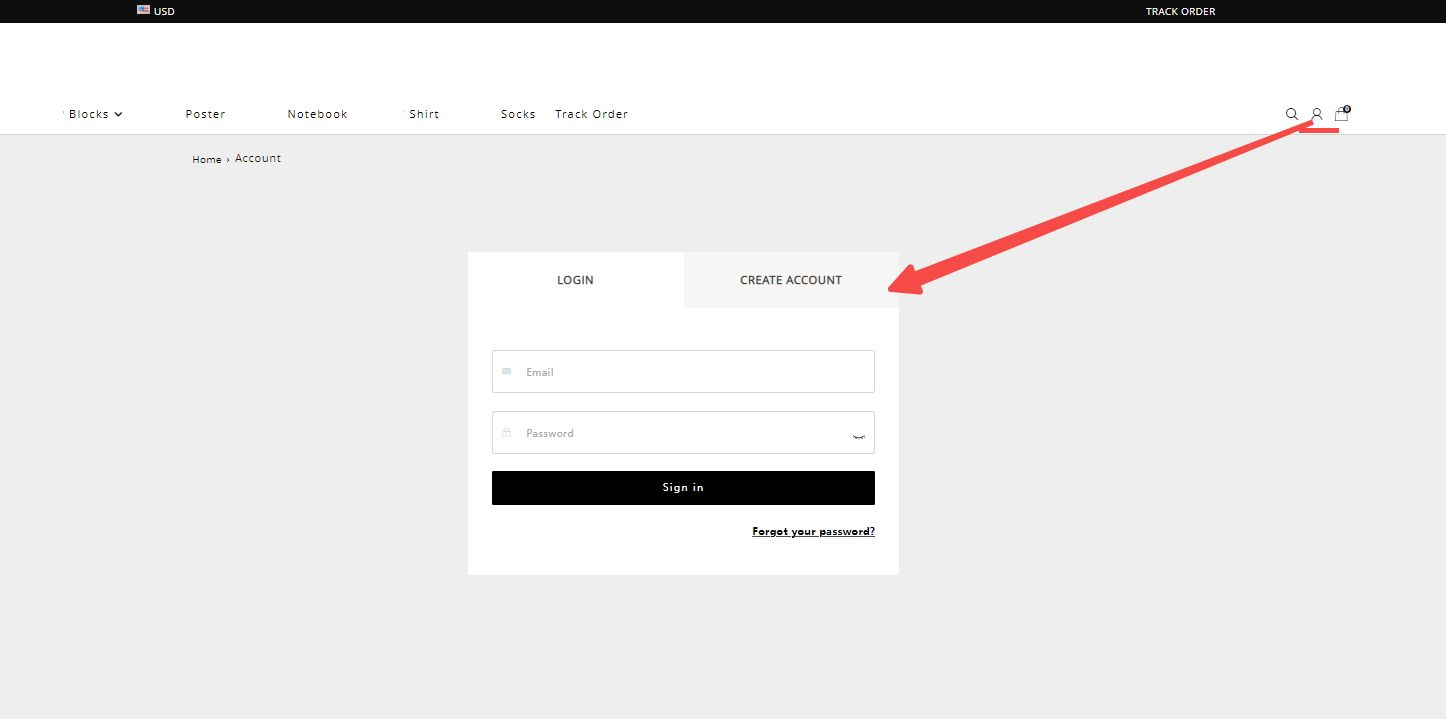The height and width of the screenshot is (719, 1446).
Task: Click the account user icon
Action: pos(1317,114)
